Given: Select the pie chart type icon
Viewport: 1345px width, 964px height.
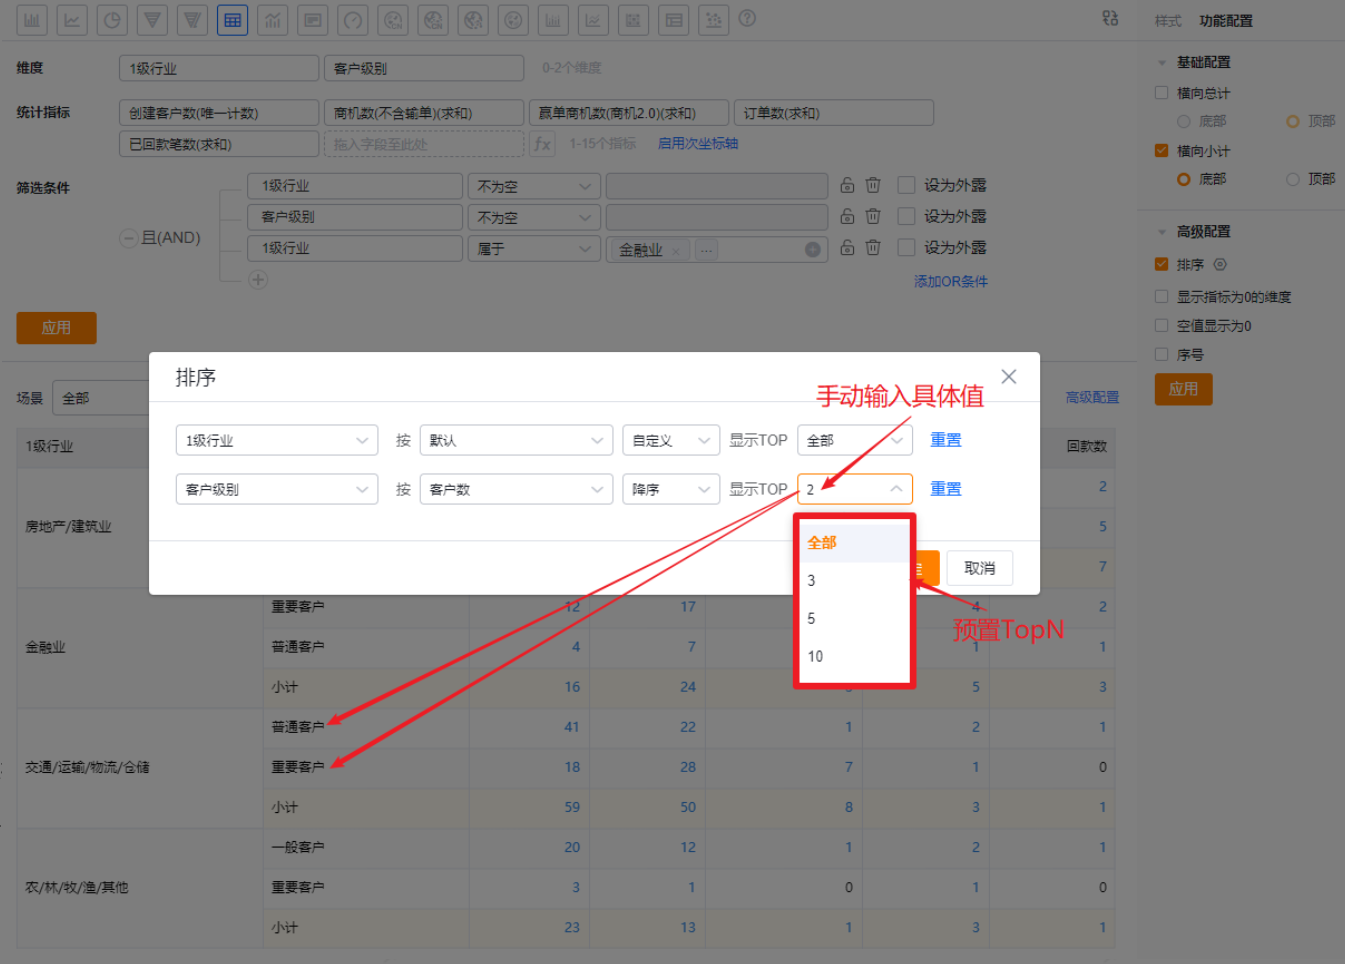Looking at the screenshot, I should [x=112, y=20].
